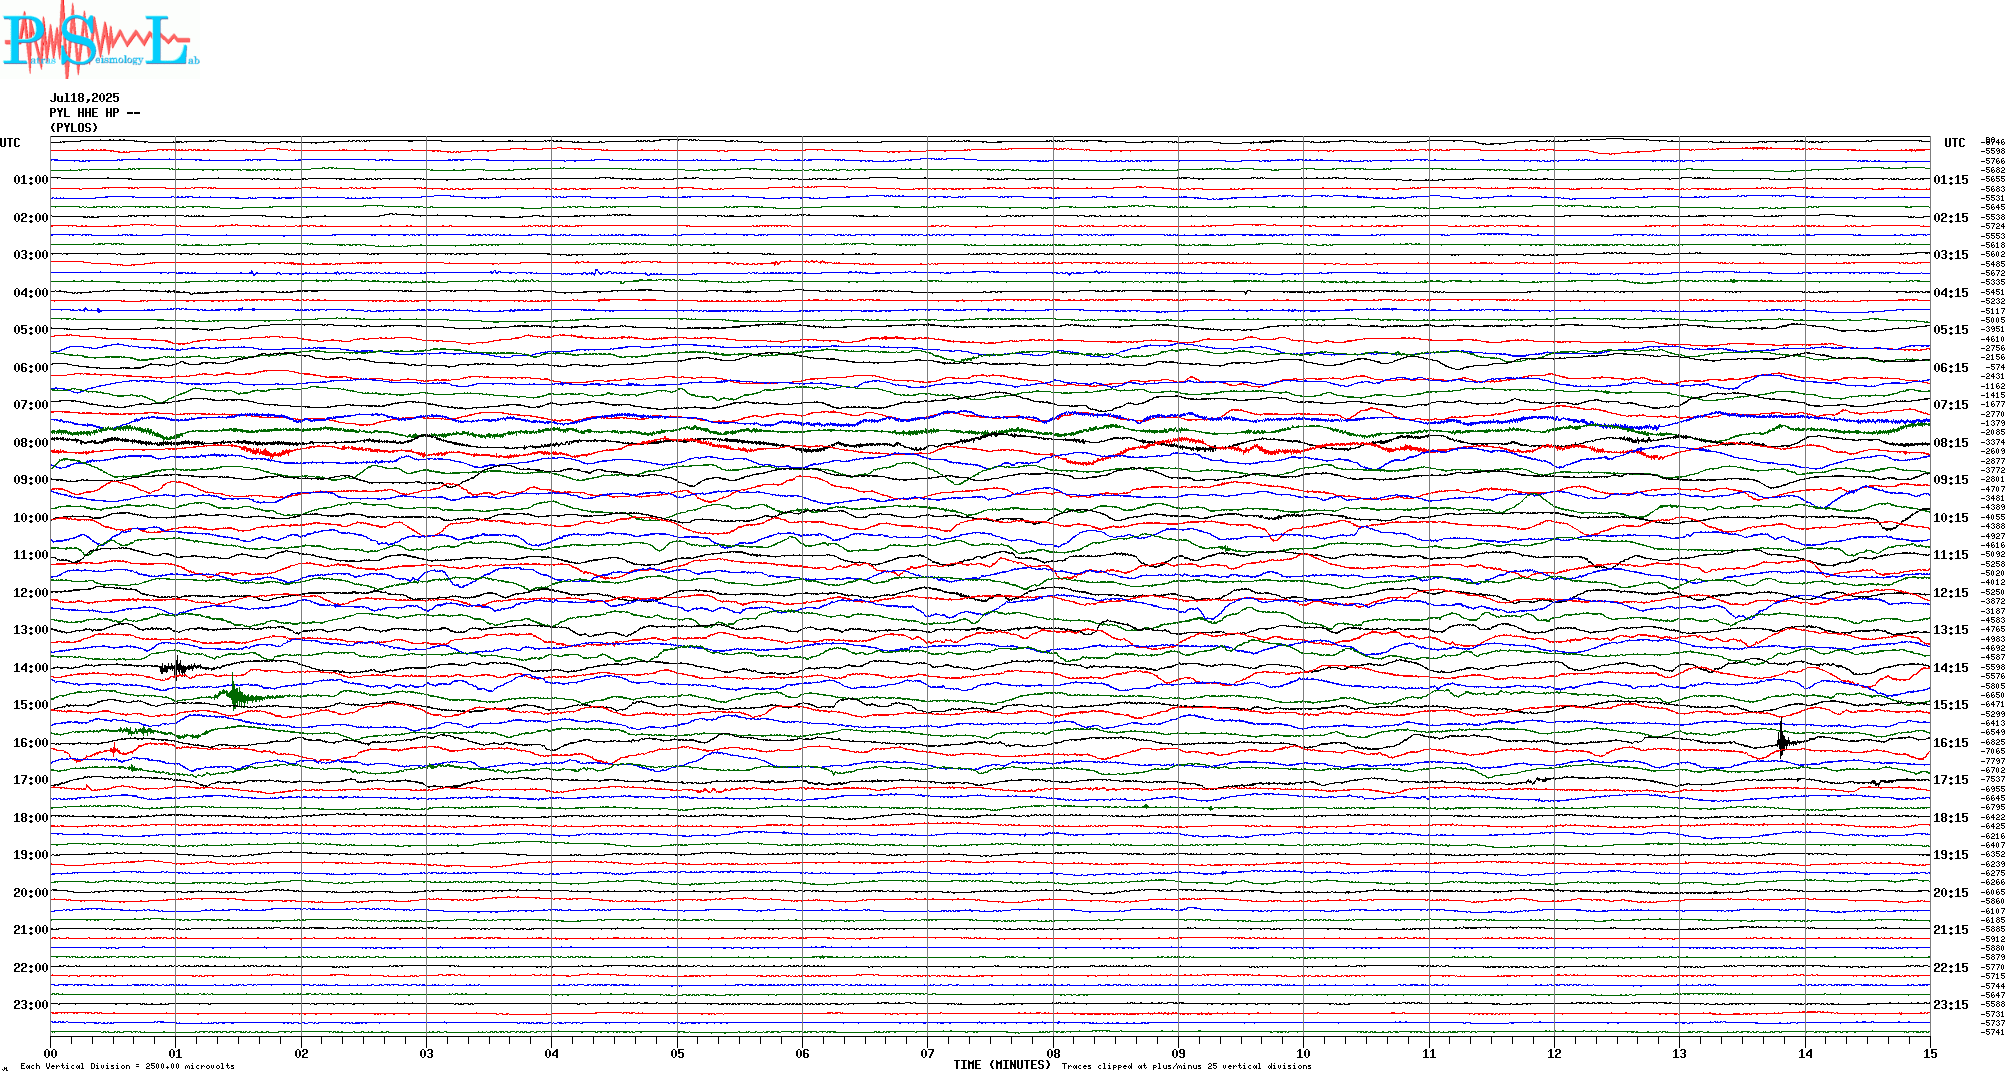This screenshot has height=1080, width=2010.
Task: Click the 08:00 hour label
Action: tap(30, 443)
